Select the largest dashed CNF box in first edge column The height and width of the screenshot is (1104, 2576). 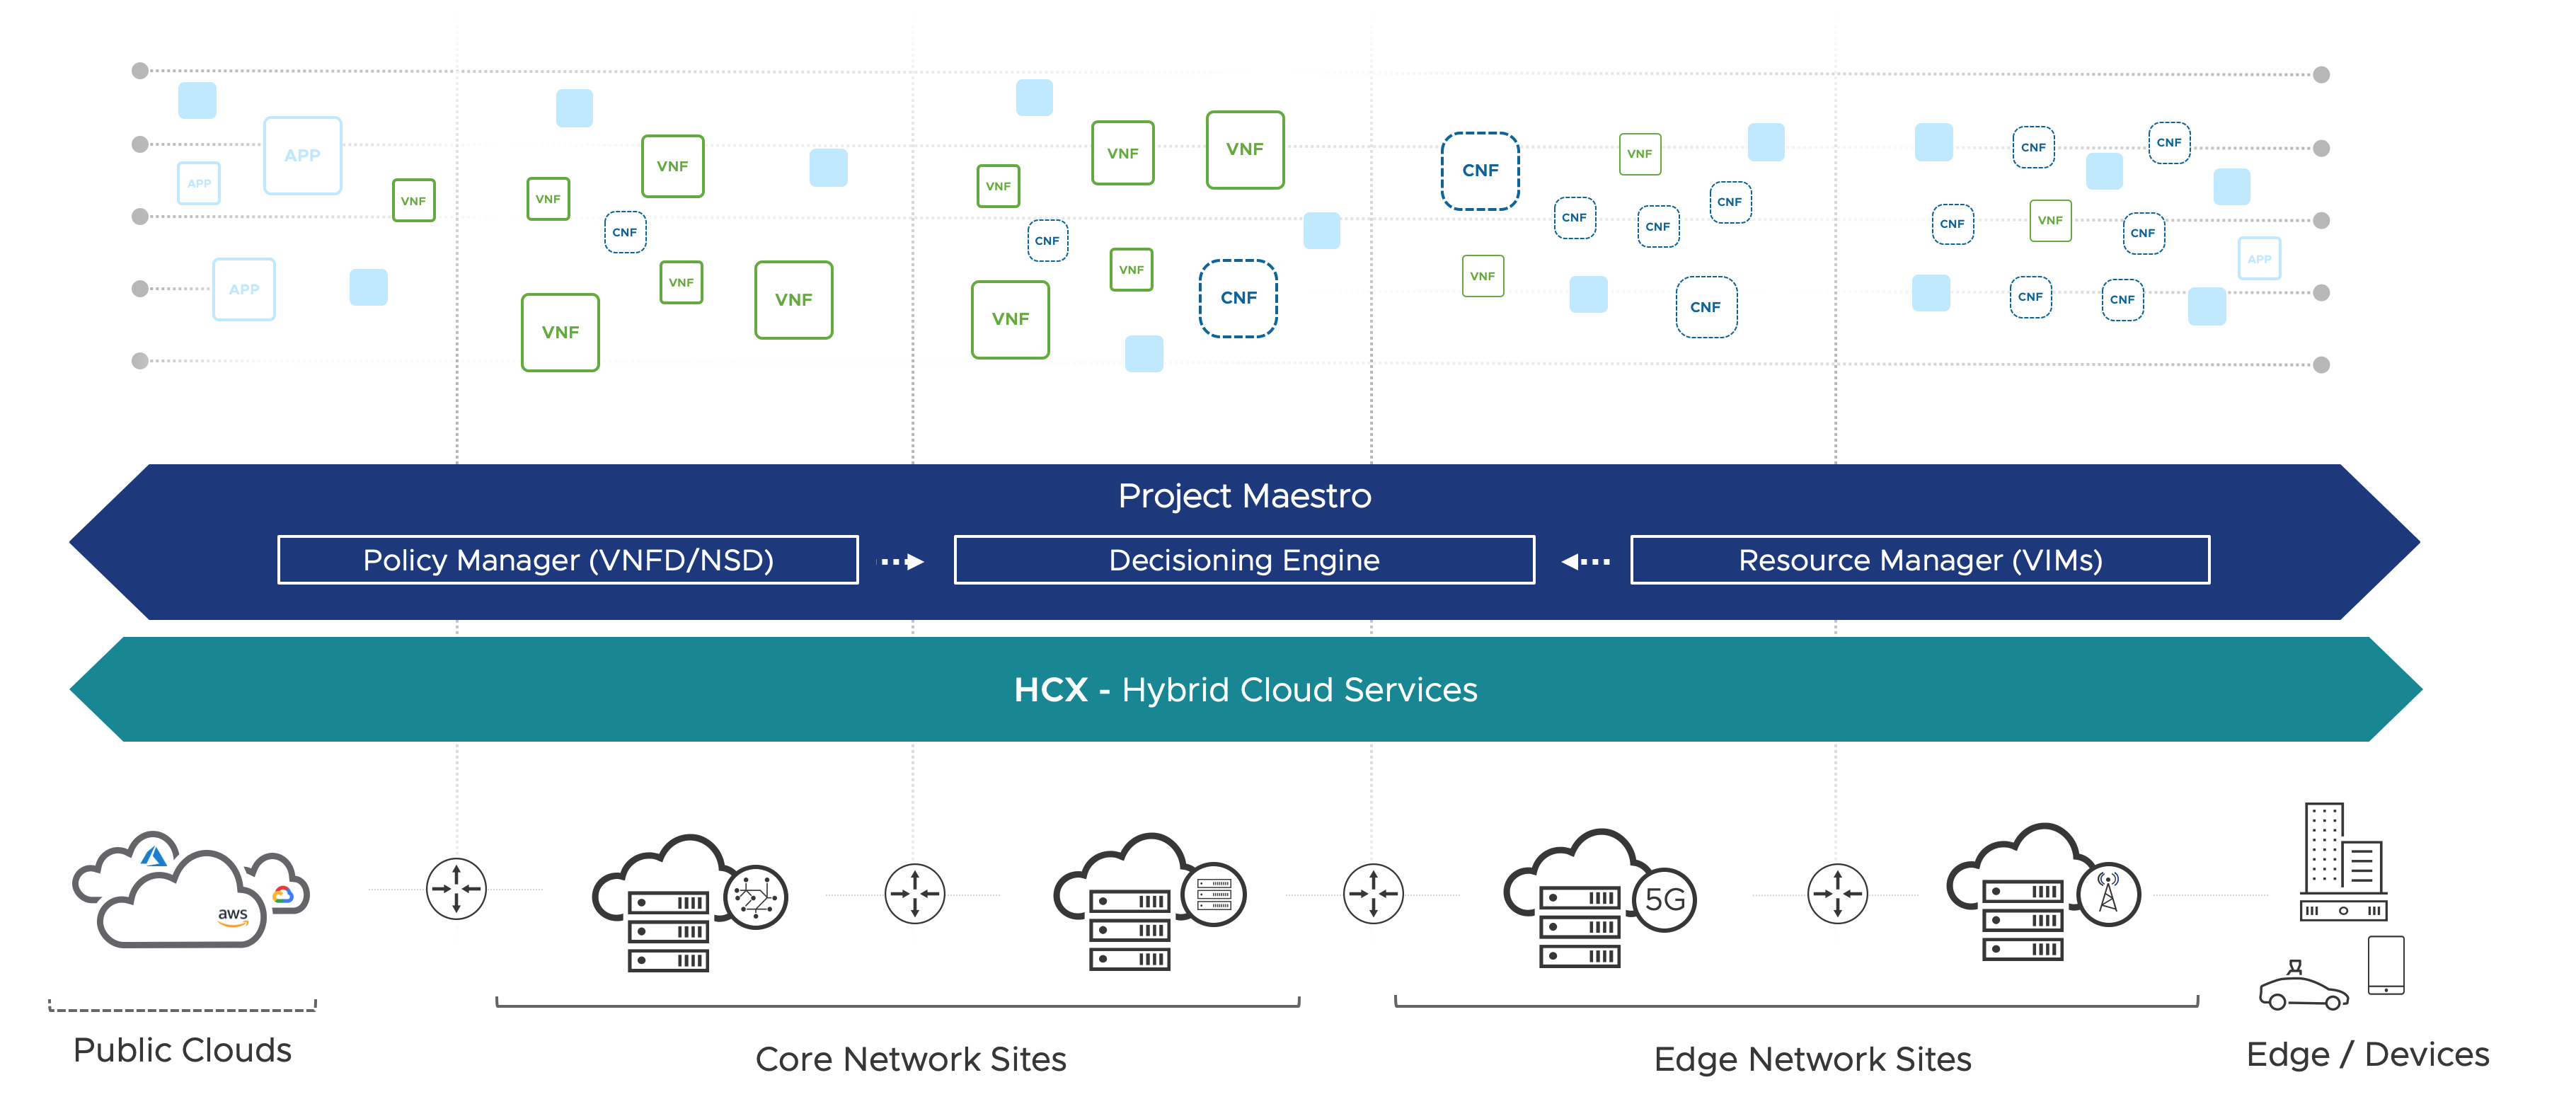1480,170
